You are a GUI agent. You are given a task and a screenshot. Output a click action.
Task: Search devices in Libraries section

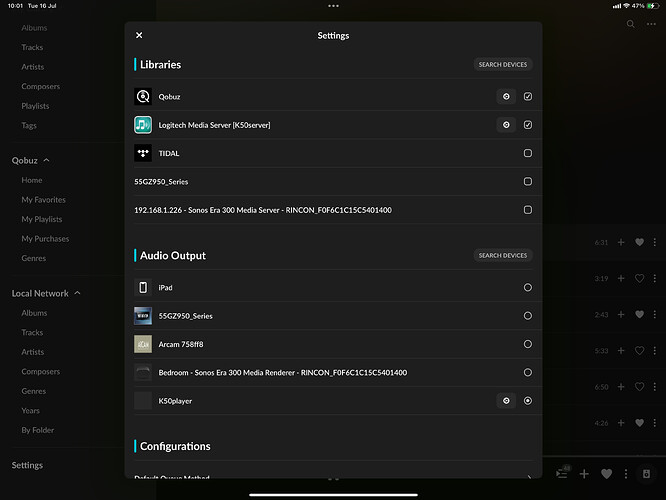502,65
